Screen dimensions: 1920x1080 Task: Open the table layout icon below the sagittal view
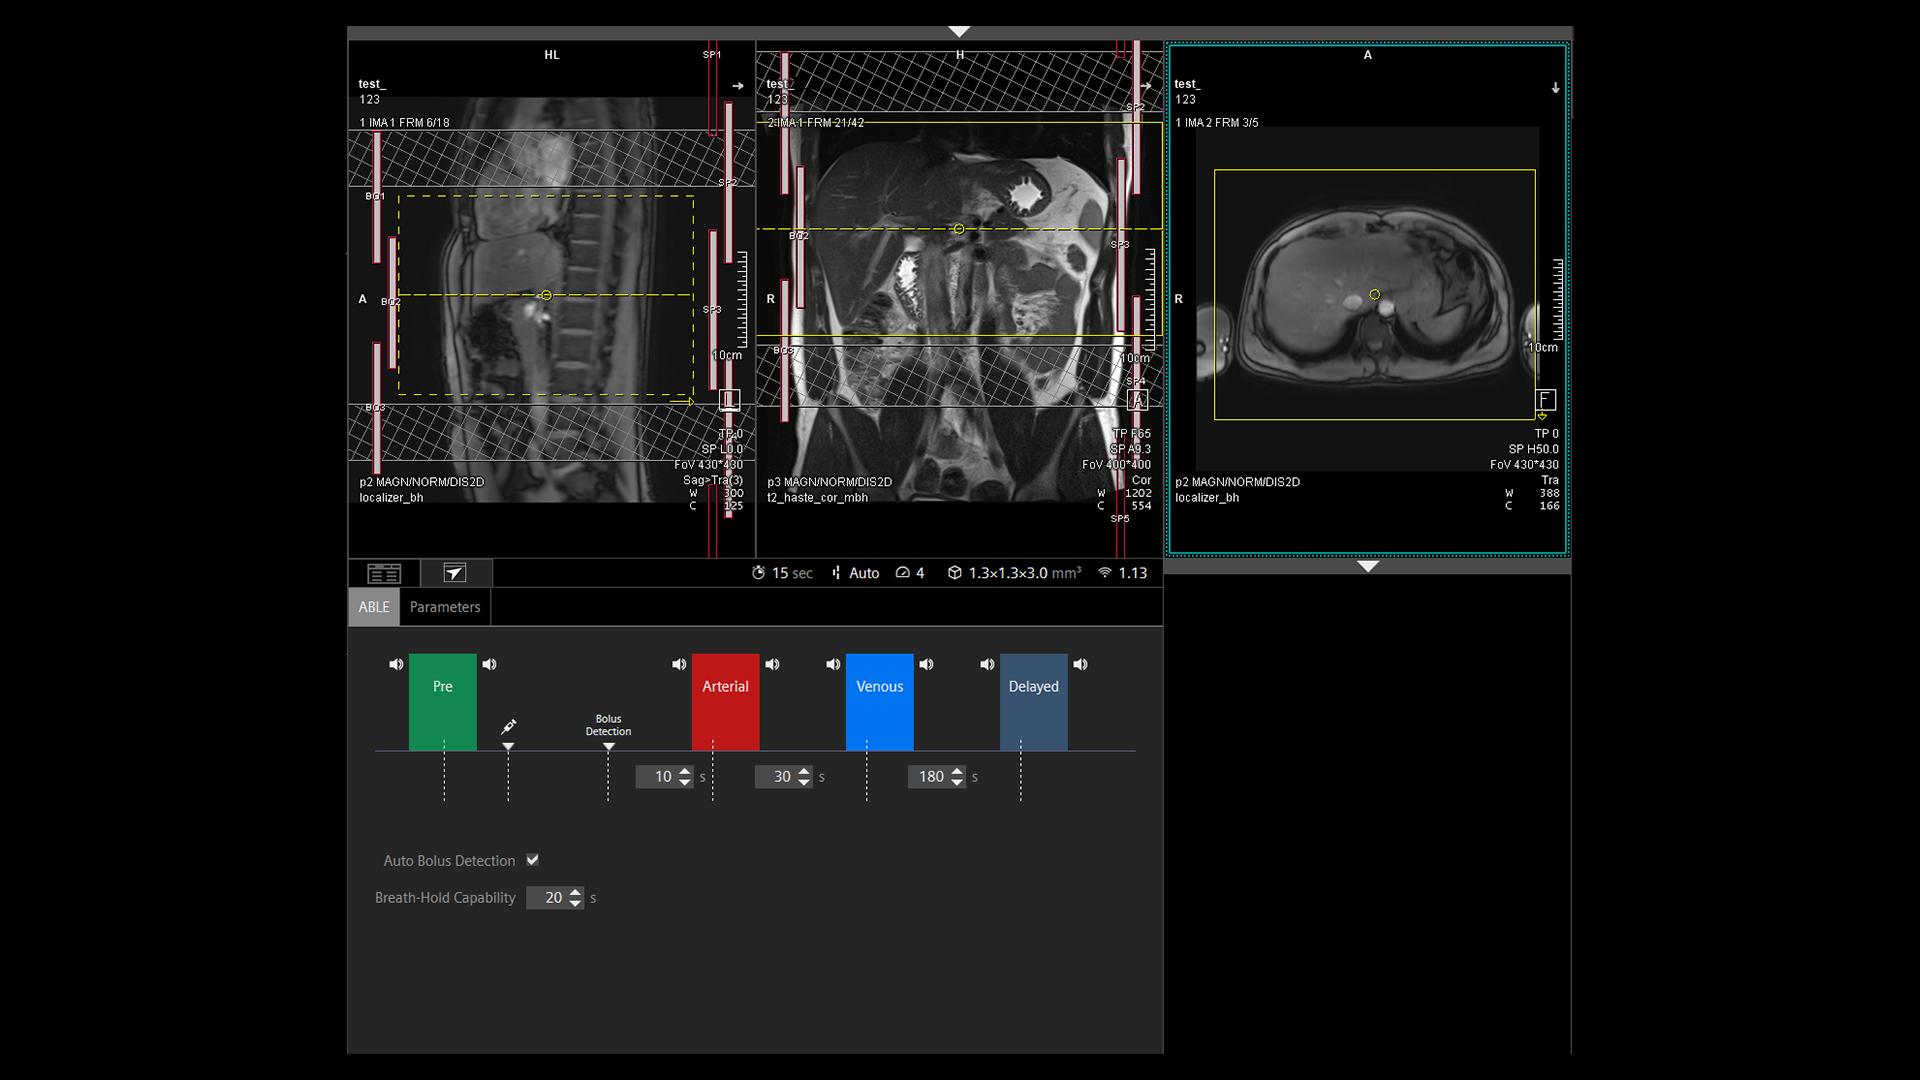point(384,573)
